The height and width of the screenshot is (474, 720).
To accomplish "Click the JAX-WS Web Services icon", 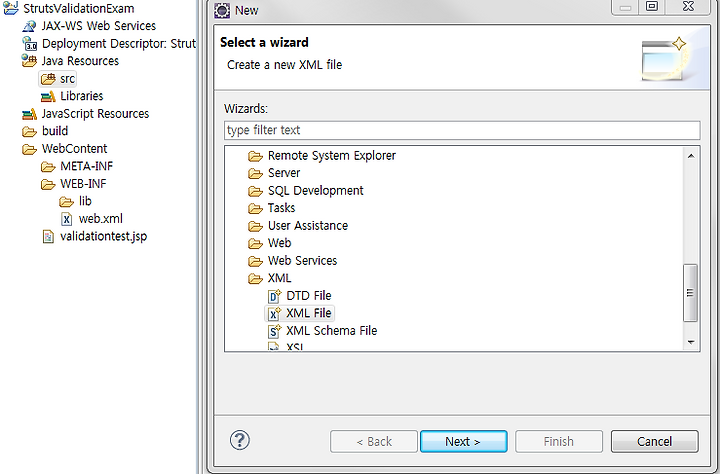I will tap(29, 26).
